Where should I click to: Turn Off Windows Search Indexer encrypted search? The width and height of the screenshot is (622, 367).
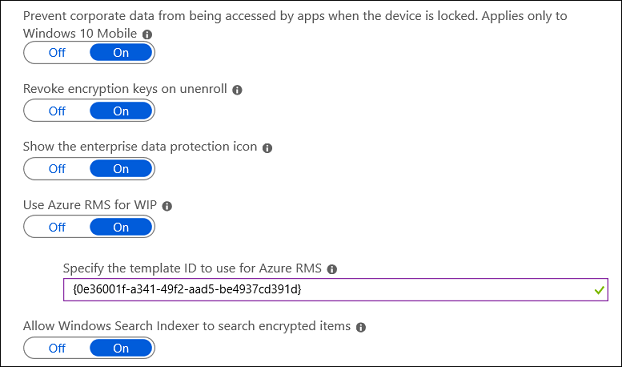(x=57, y=348)
